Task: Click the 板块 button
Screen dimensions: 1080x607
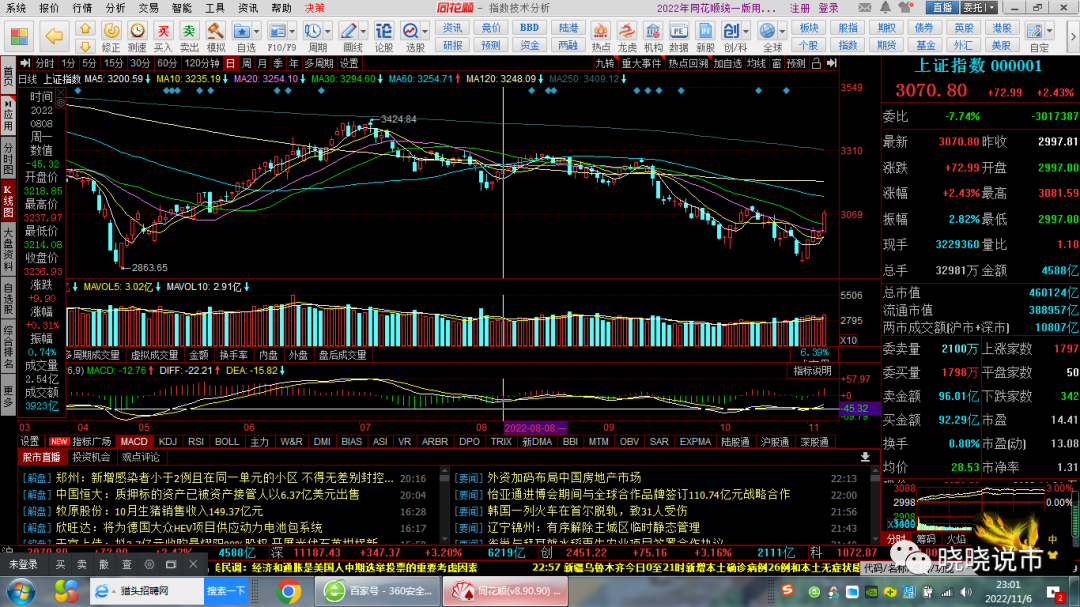Action: tap(809, 28)
